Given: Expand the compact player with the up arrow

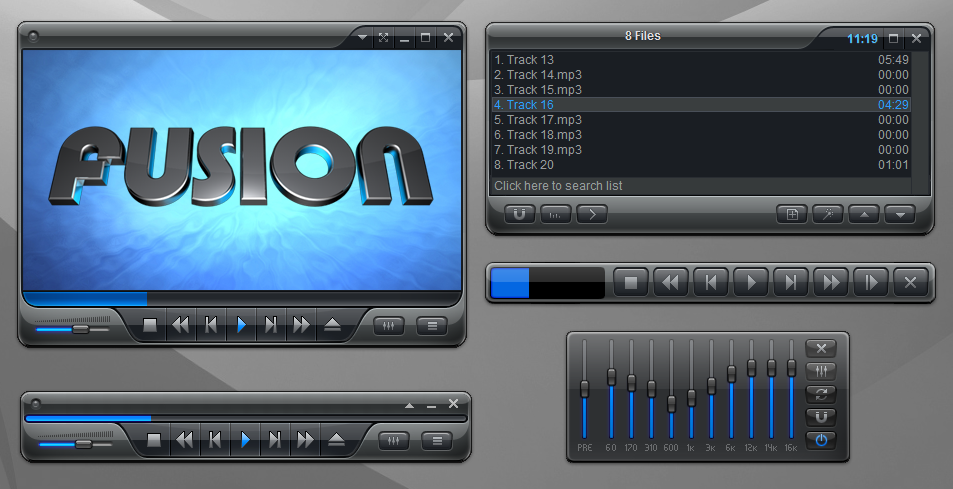Looking at the screenshot, I should 410,405.
